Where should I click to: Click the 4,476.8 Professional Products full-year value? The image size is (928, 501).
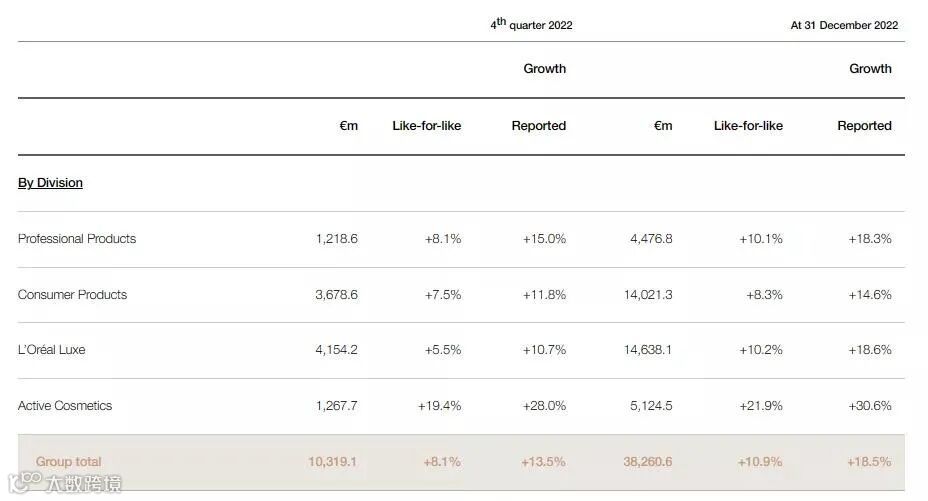point(651,239)
